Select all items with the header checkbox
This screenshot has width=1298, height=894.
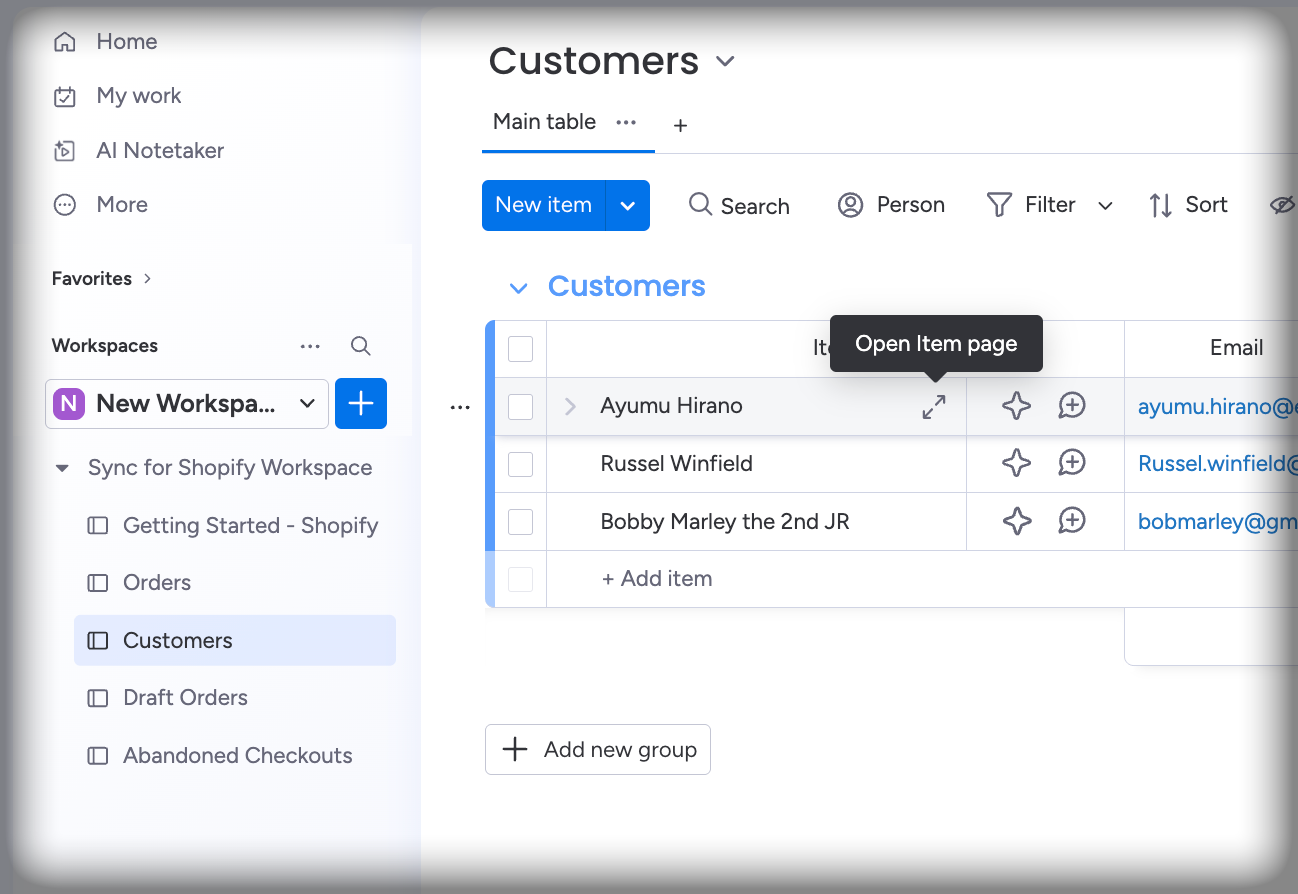coord(520,348)
